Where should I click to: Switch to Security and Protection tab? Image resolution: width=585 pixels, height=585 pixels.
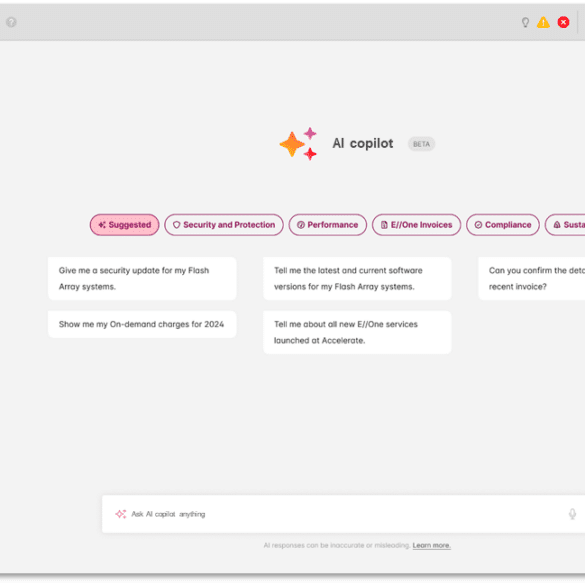point(224,225)
